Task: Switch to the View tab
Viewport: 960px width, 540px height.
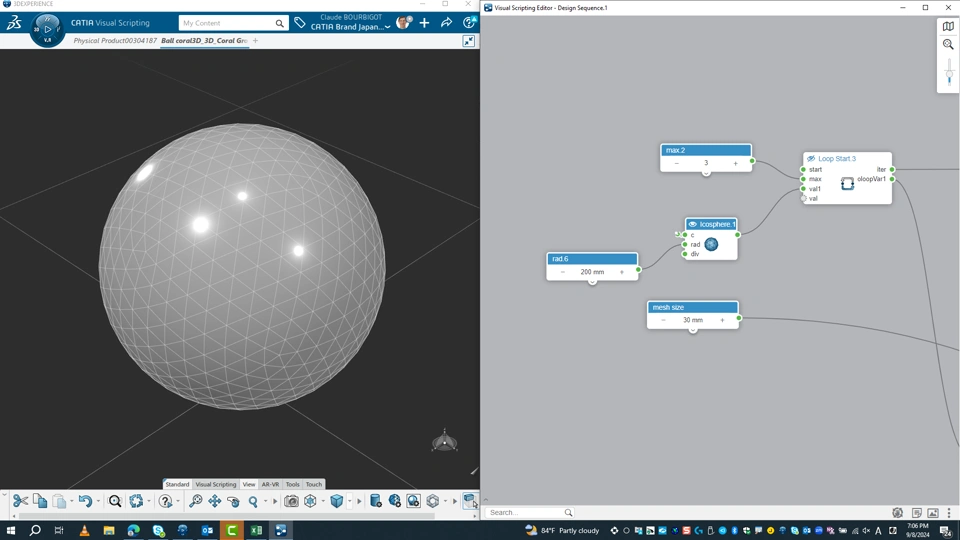Action: pyautogui.click(x=249, y=484)
